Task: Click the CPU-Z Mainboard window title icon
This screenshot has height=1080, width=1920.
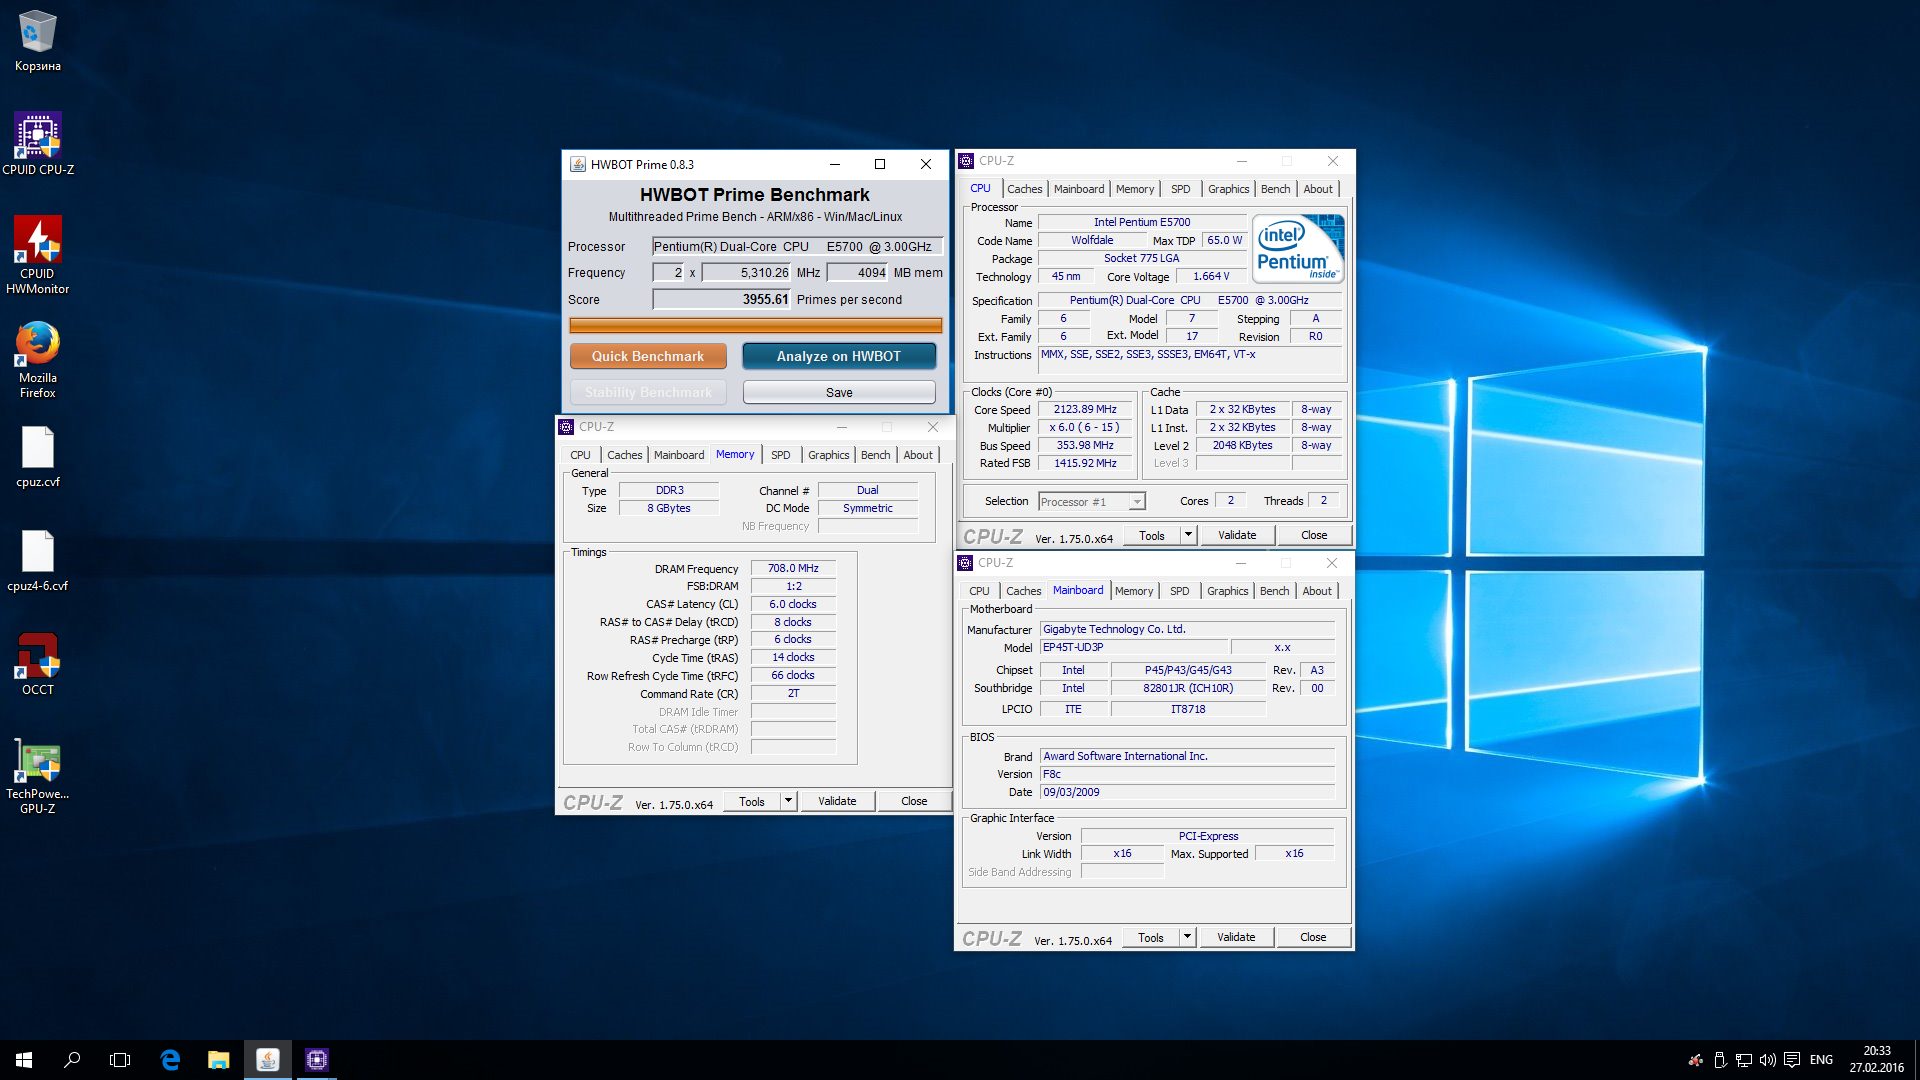Action: coord(965,563)
